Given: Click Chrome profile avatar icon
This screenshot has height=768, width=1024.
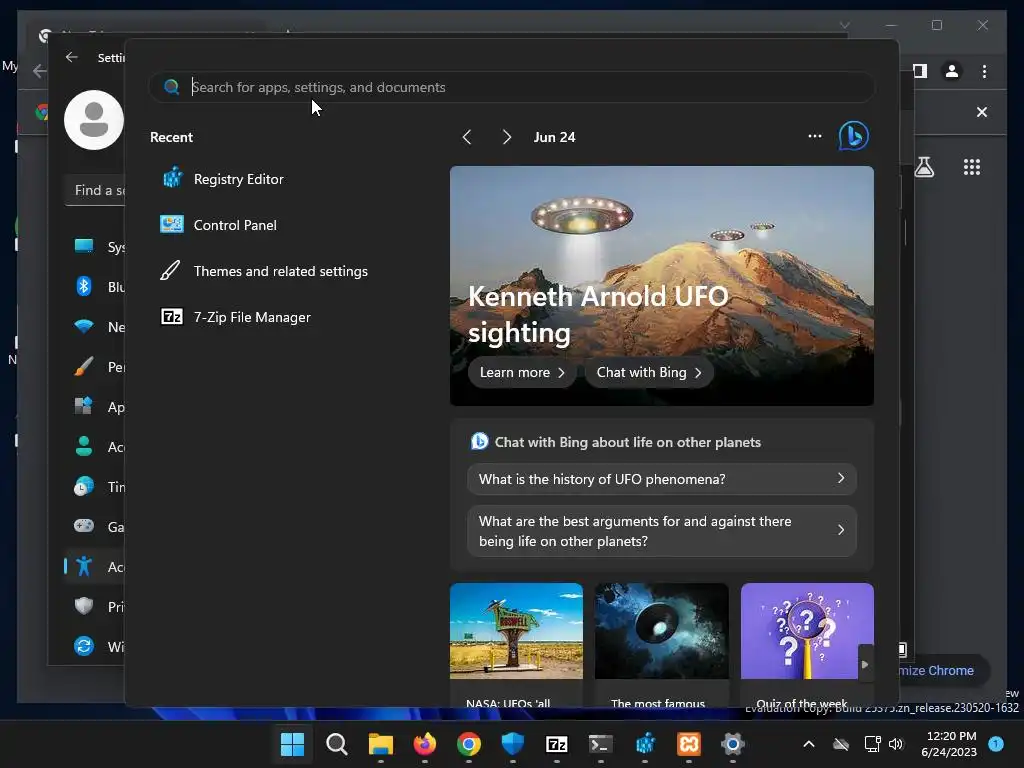Looking at the screenshot, I should (x=952, y=71).
